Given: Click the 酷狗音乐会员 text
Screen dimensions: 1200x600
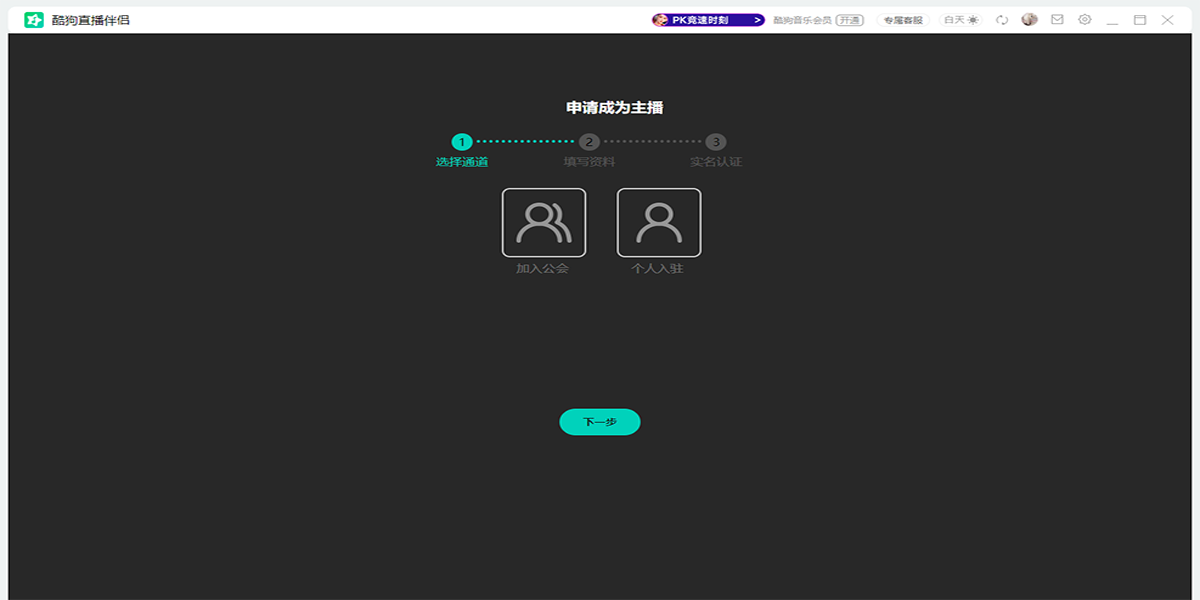Looking at the screenshot, I should [802, 20].
